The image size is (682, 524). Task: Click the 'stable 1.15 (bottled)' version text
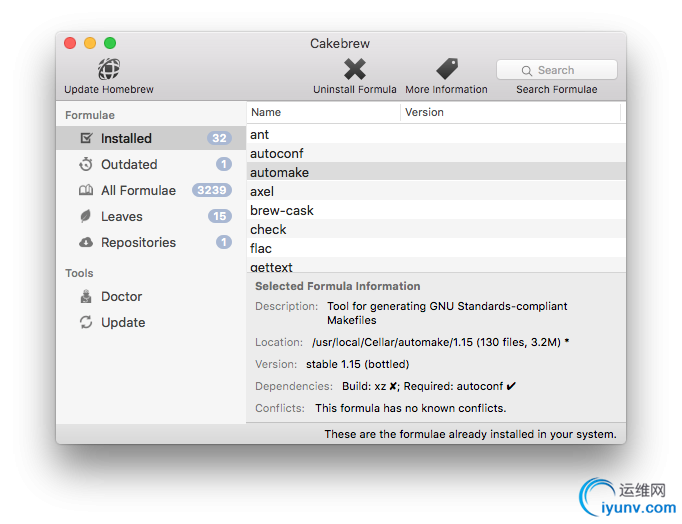pyautogui.click(x=358, y=364)
